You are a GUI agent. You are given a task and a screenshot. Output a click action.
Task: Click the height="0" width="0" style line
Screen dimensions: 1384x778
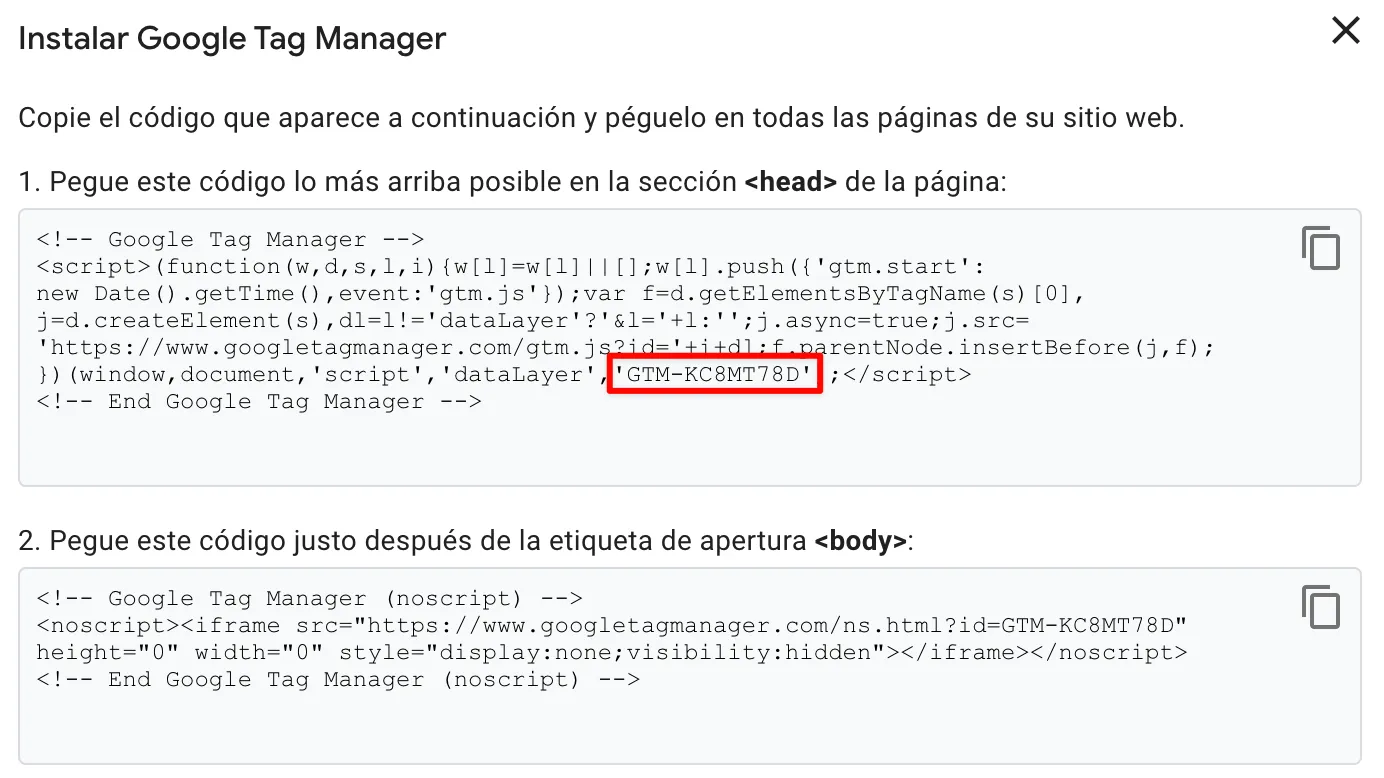tap(612, 652)
